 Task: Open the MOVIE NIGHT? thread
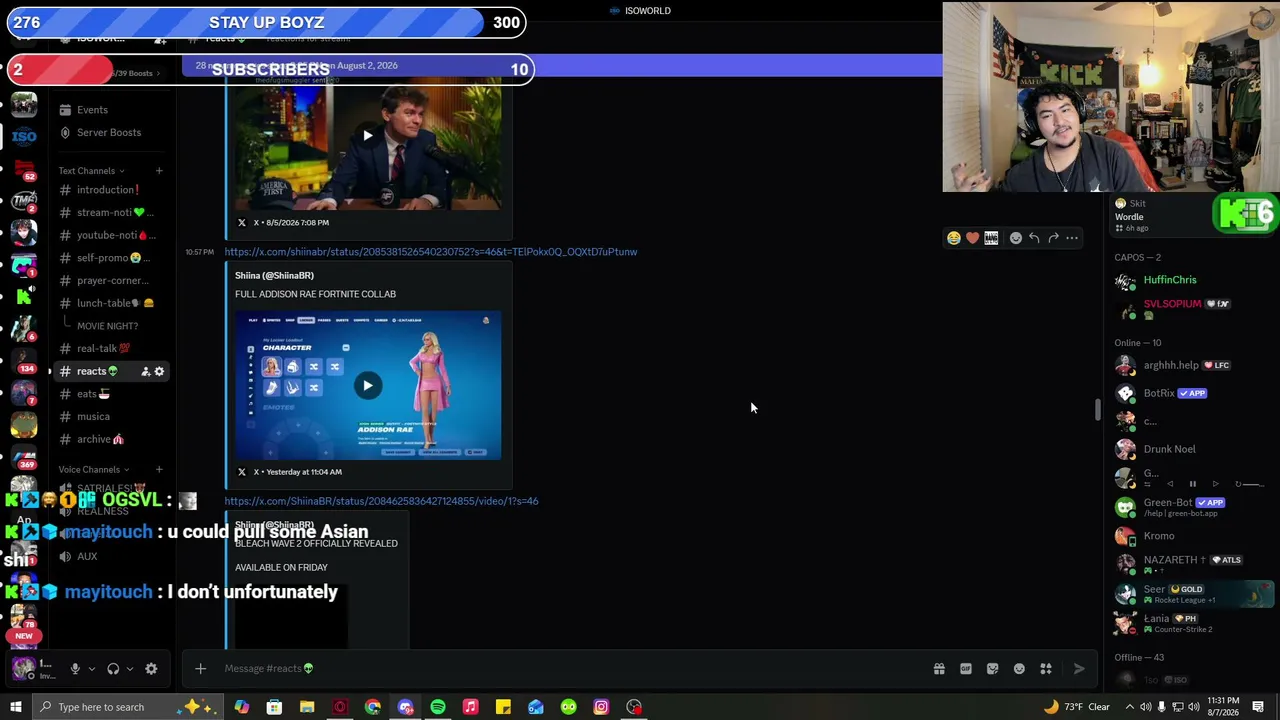click(x=107, y=326)
